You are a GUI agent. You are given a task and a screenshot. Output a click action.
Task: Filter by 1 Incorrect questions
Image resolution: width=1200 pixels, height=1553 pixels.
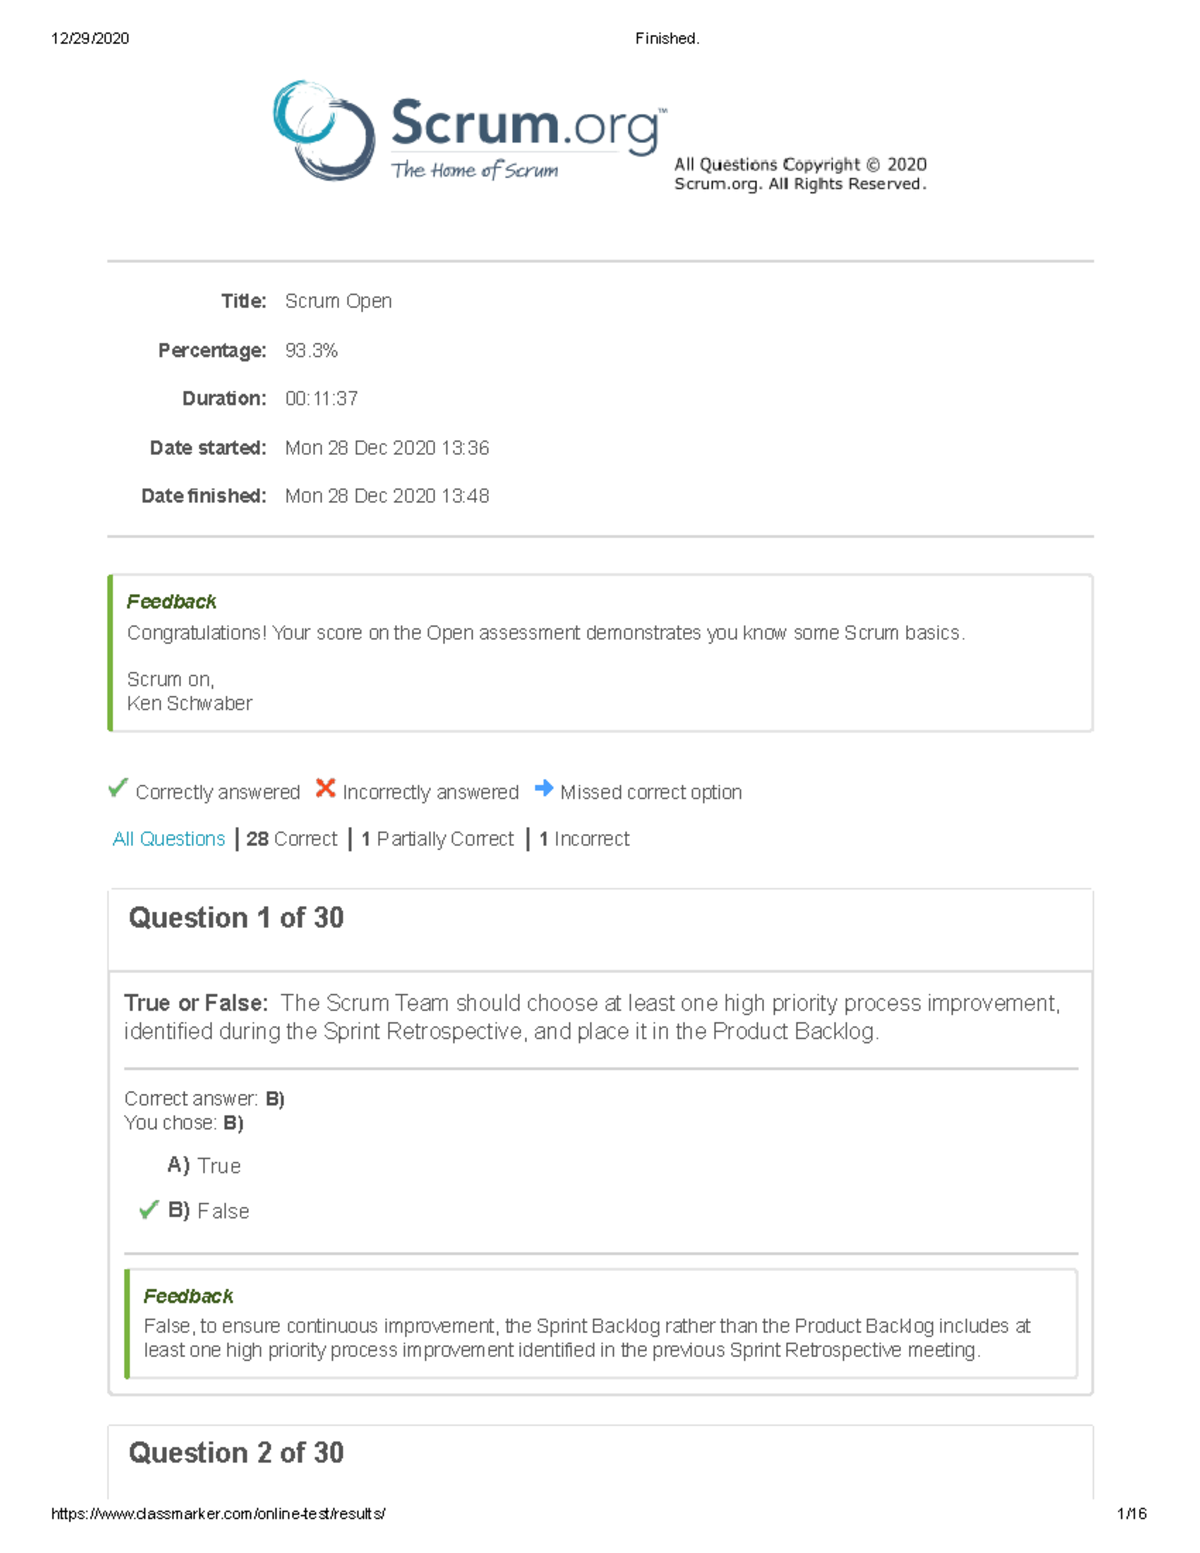pos(585,839)
